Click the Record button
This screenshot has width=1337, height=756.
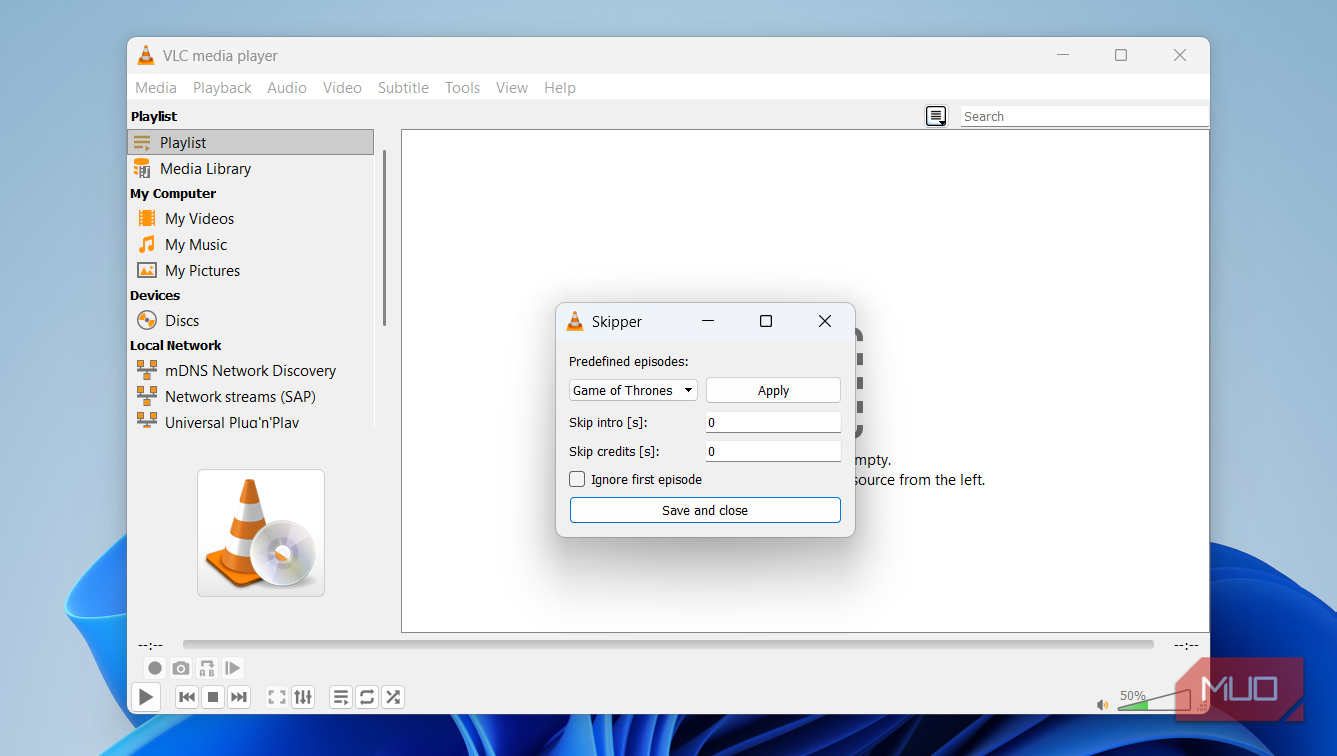[x=155, y=668]
